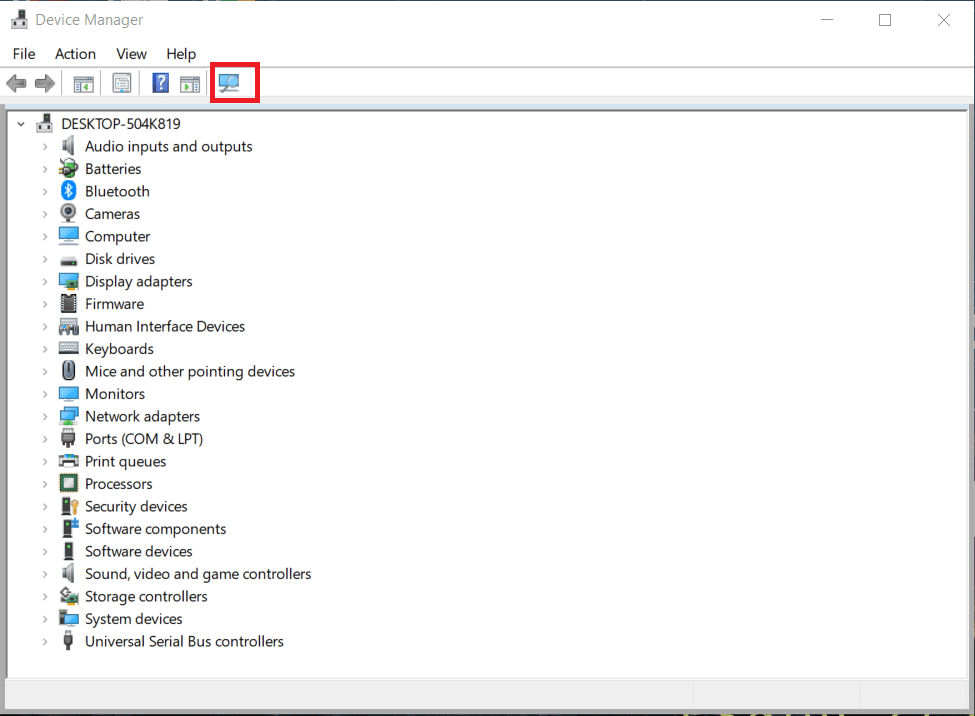Click the computer icon beside DESKTOP-504K819
This screenshot has height=716, width=975.
44,122
